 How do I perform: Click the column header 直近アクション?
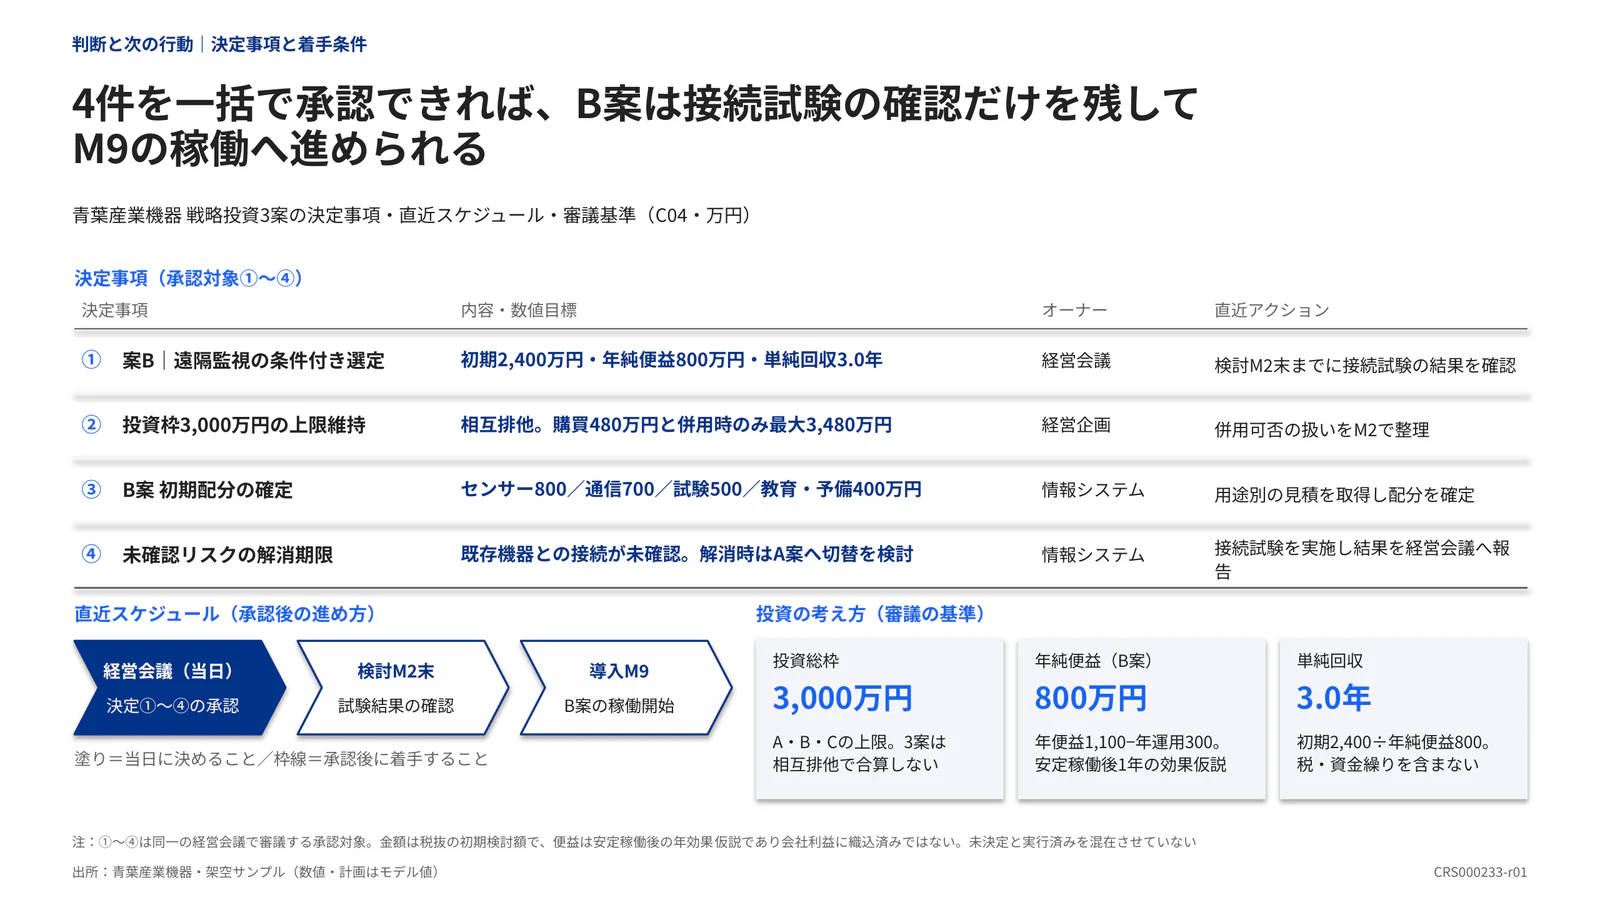[x=1272, y=310]
